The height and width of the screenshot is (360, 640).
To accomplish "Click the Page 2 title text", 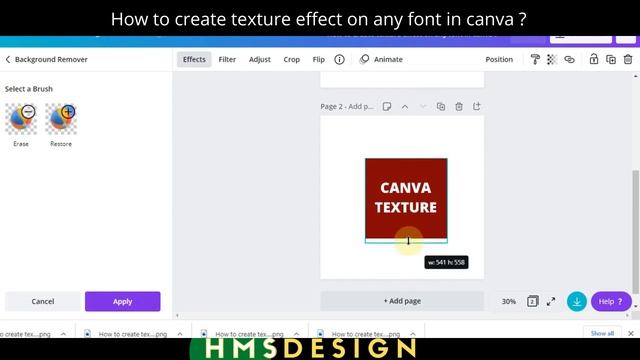I will pos(347,107).
